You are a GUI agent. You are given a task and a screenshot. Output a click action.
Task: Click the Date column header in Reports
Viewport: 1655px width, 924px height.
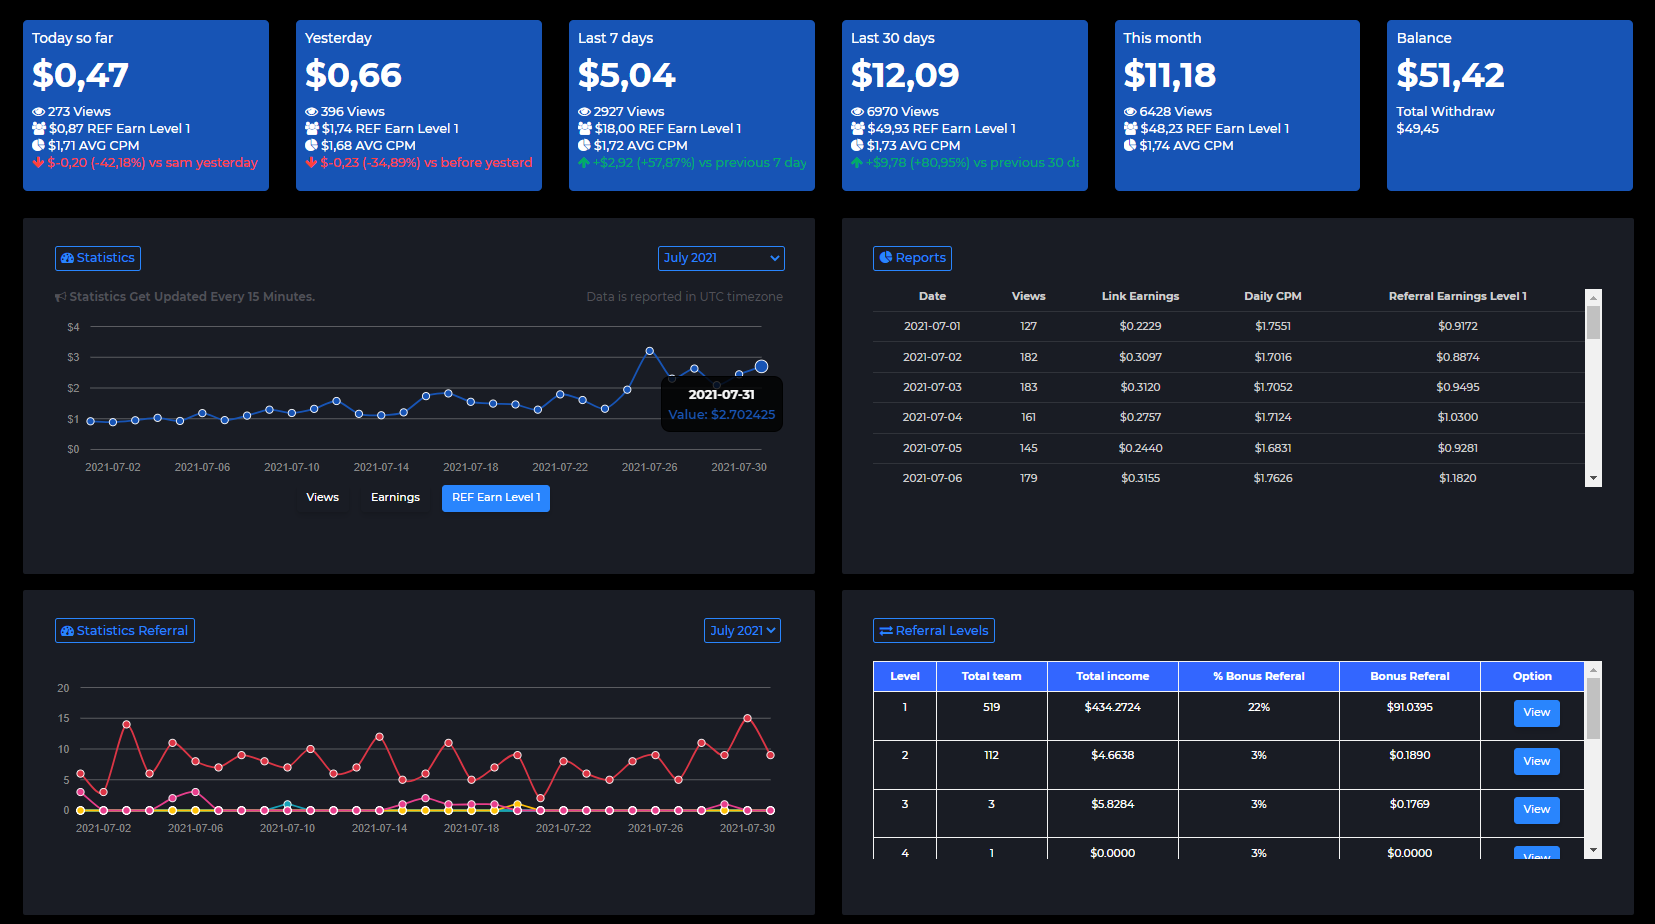click(x=932, y=296)
